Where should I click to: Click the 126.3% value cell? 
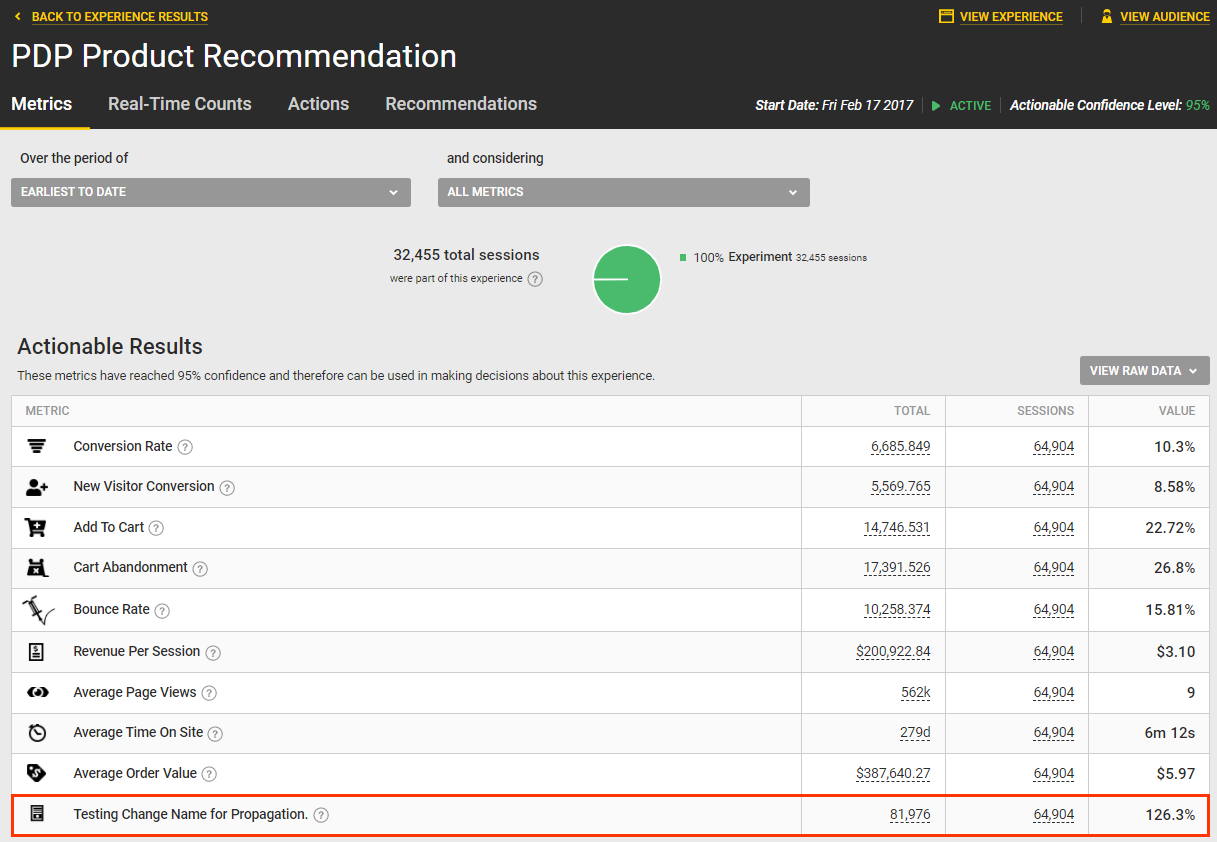[x=1170, y=814]
